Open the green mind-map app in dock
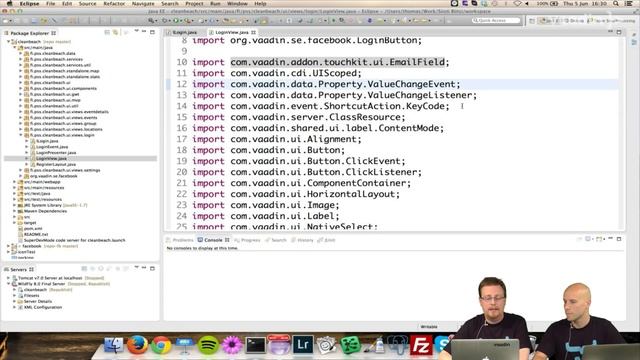Viewport: 640px width, 360px height. pyautogui.click(x=350, y=345)
